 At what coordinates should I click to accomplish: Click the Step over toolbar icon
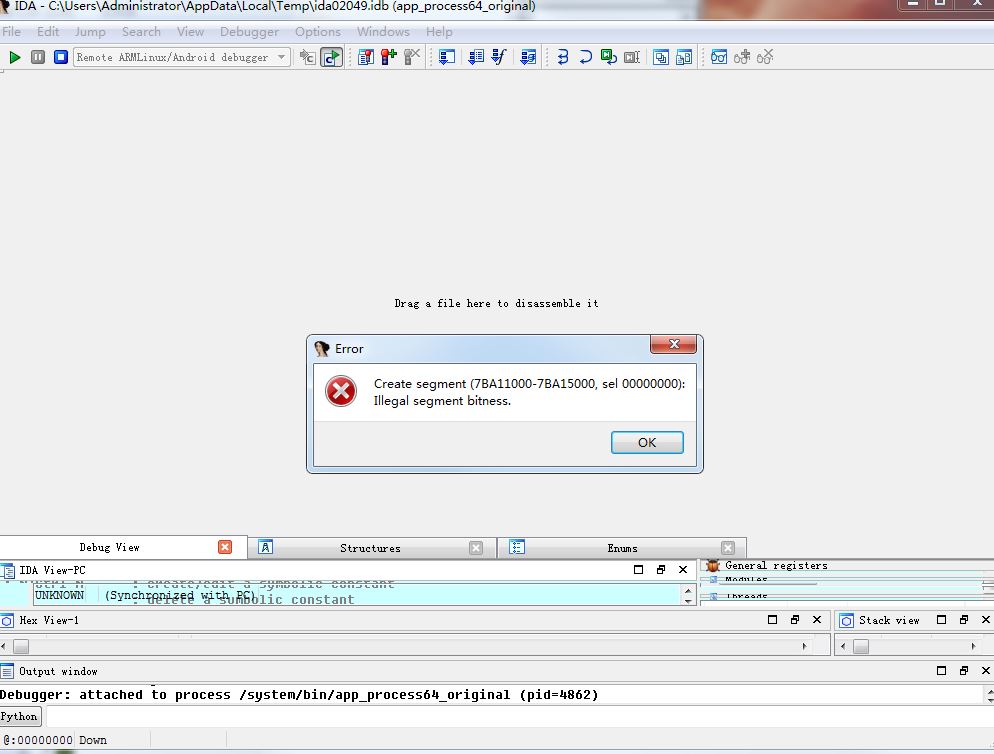pyautogui.click(x=586, y=57)
